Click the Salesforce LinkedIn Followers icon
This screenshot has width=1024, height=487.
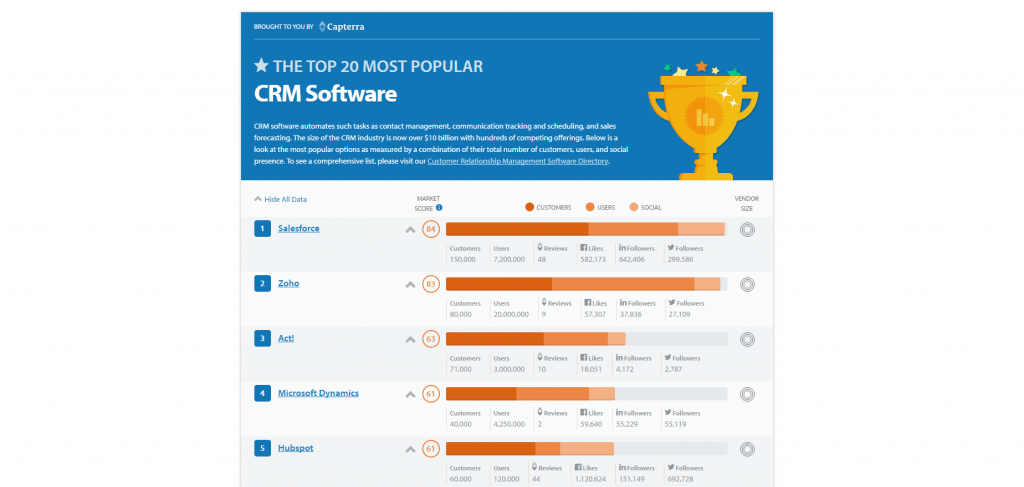click(x=622, y=248)
